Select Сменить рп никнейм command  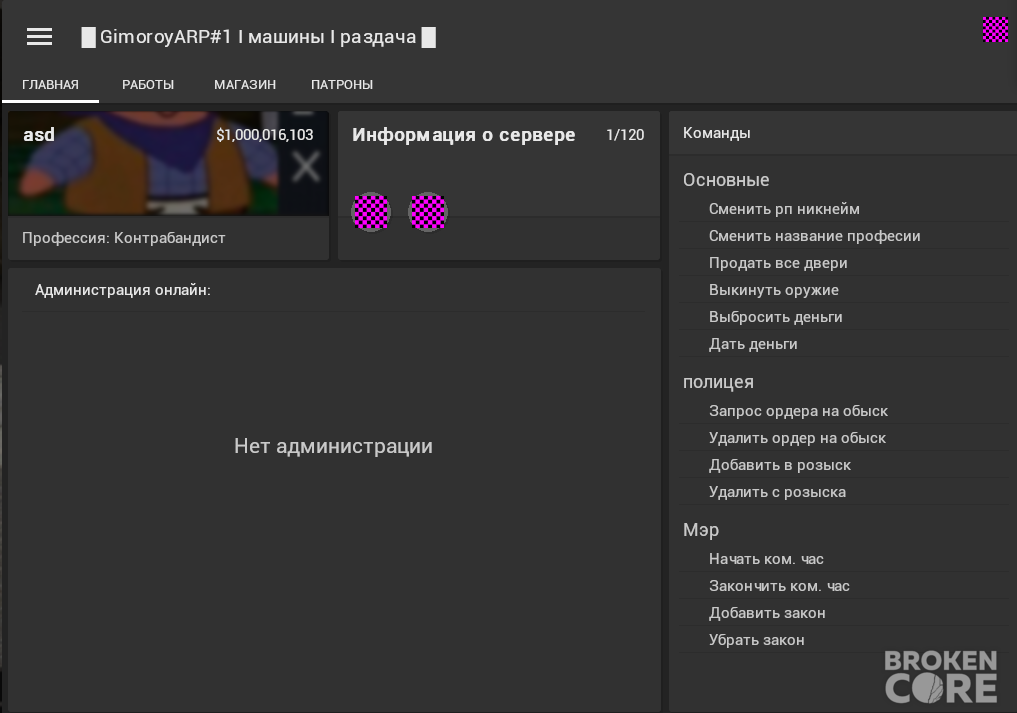(844, 209)
